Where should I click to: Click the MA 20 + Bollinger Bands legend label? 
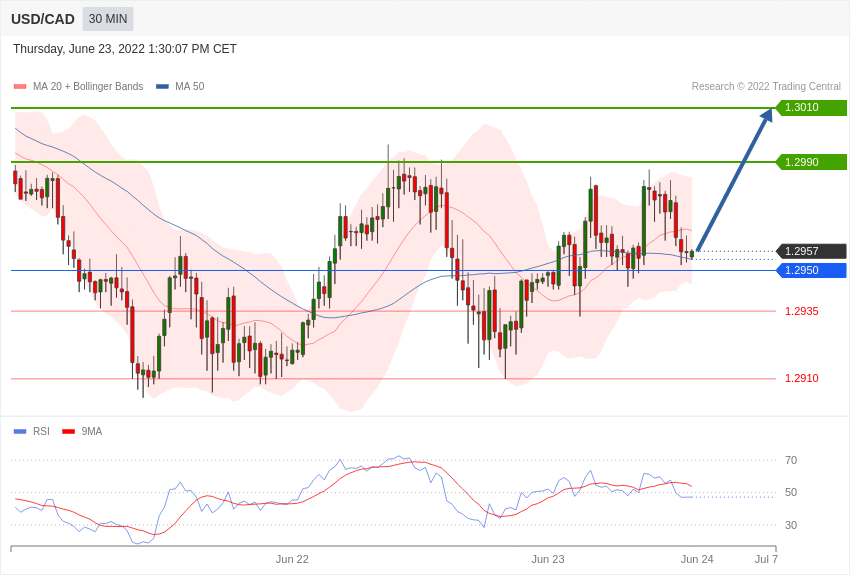pyautogui.click(x=88, y=87)
